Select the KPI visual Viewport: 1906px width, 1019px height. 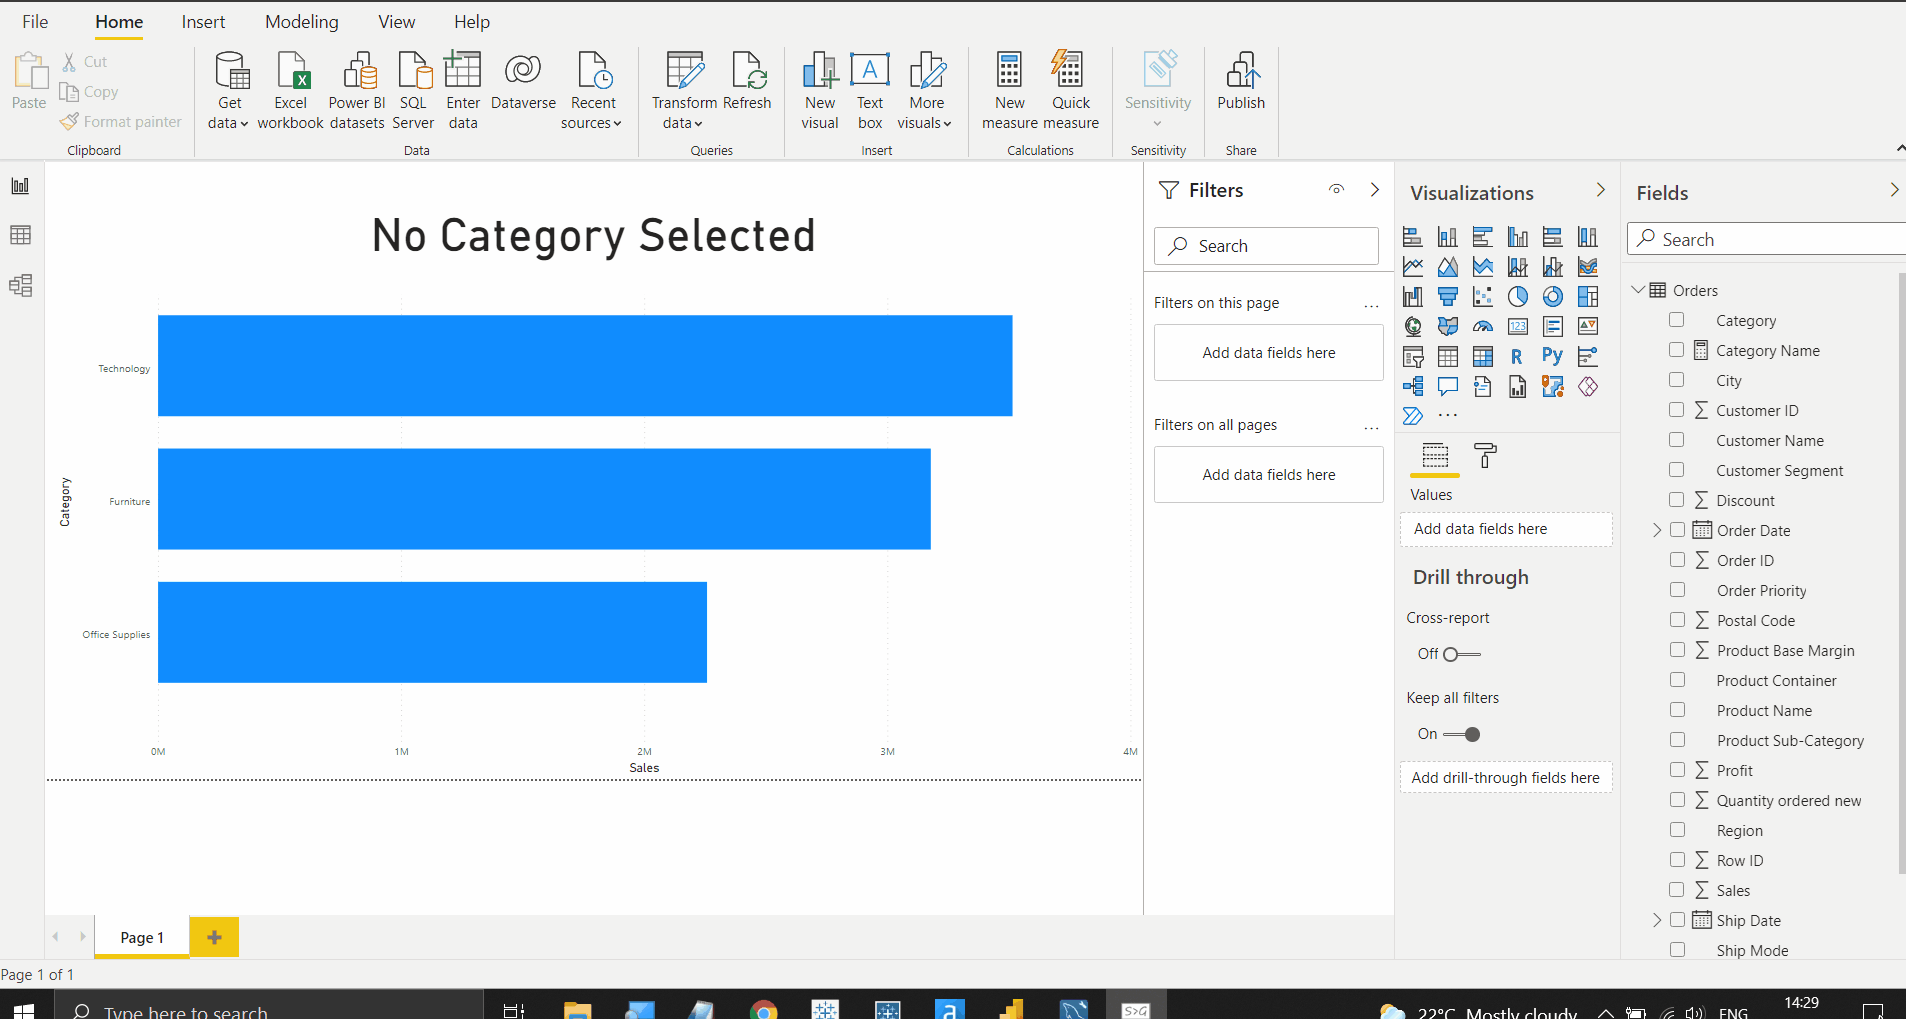[1587, 326]
